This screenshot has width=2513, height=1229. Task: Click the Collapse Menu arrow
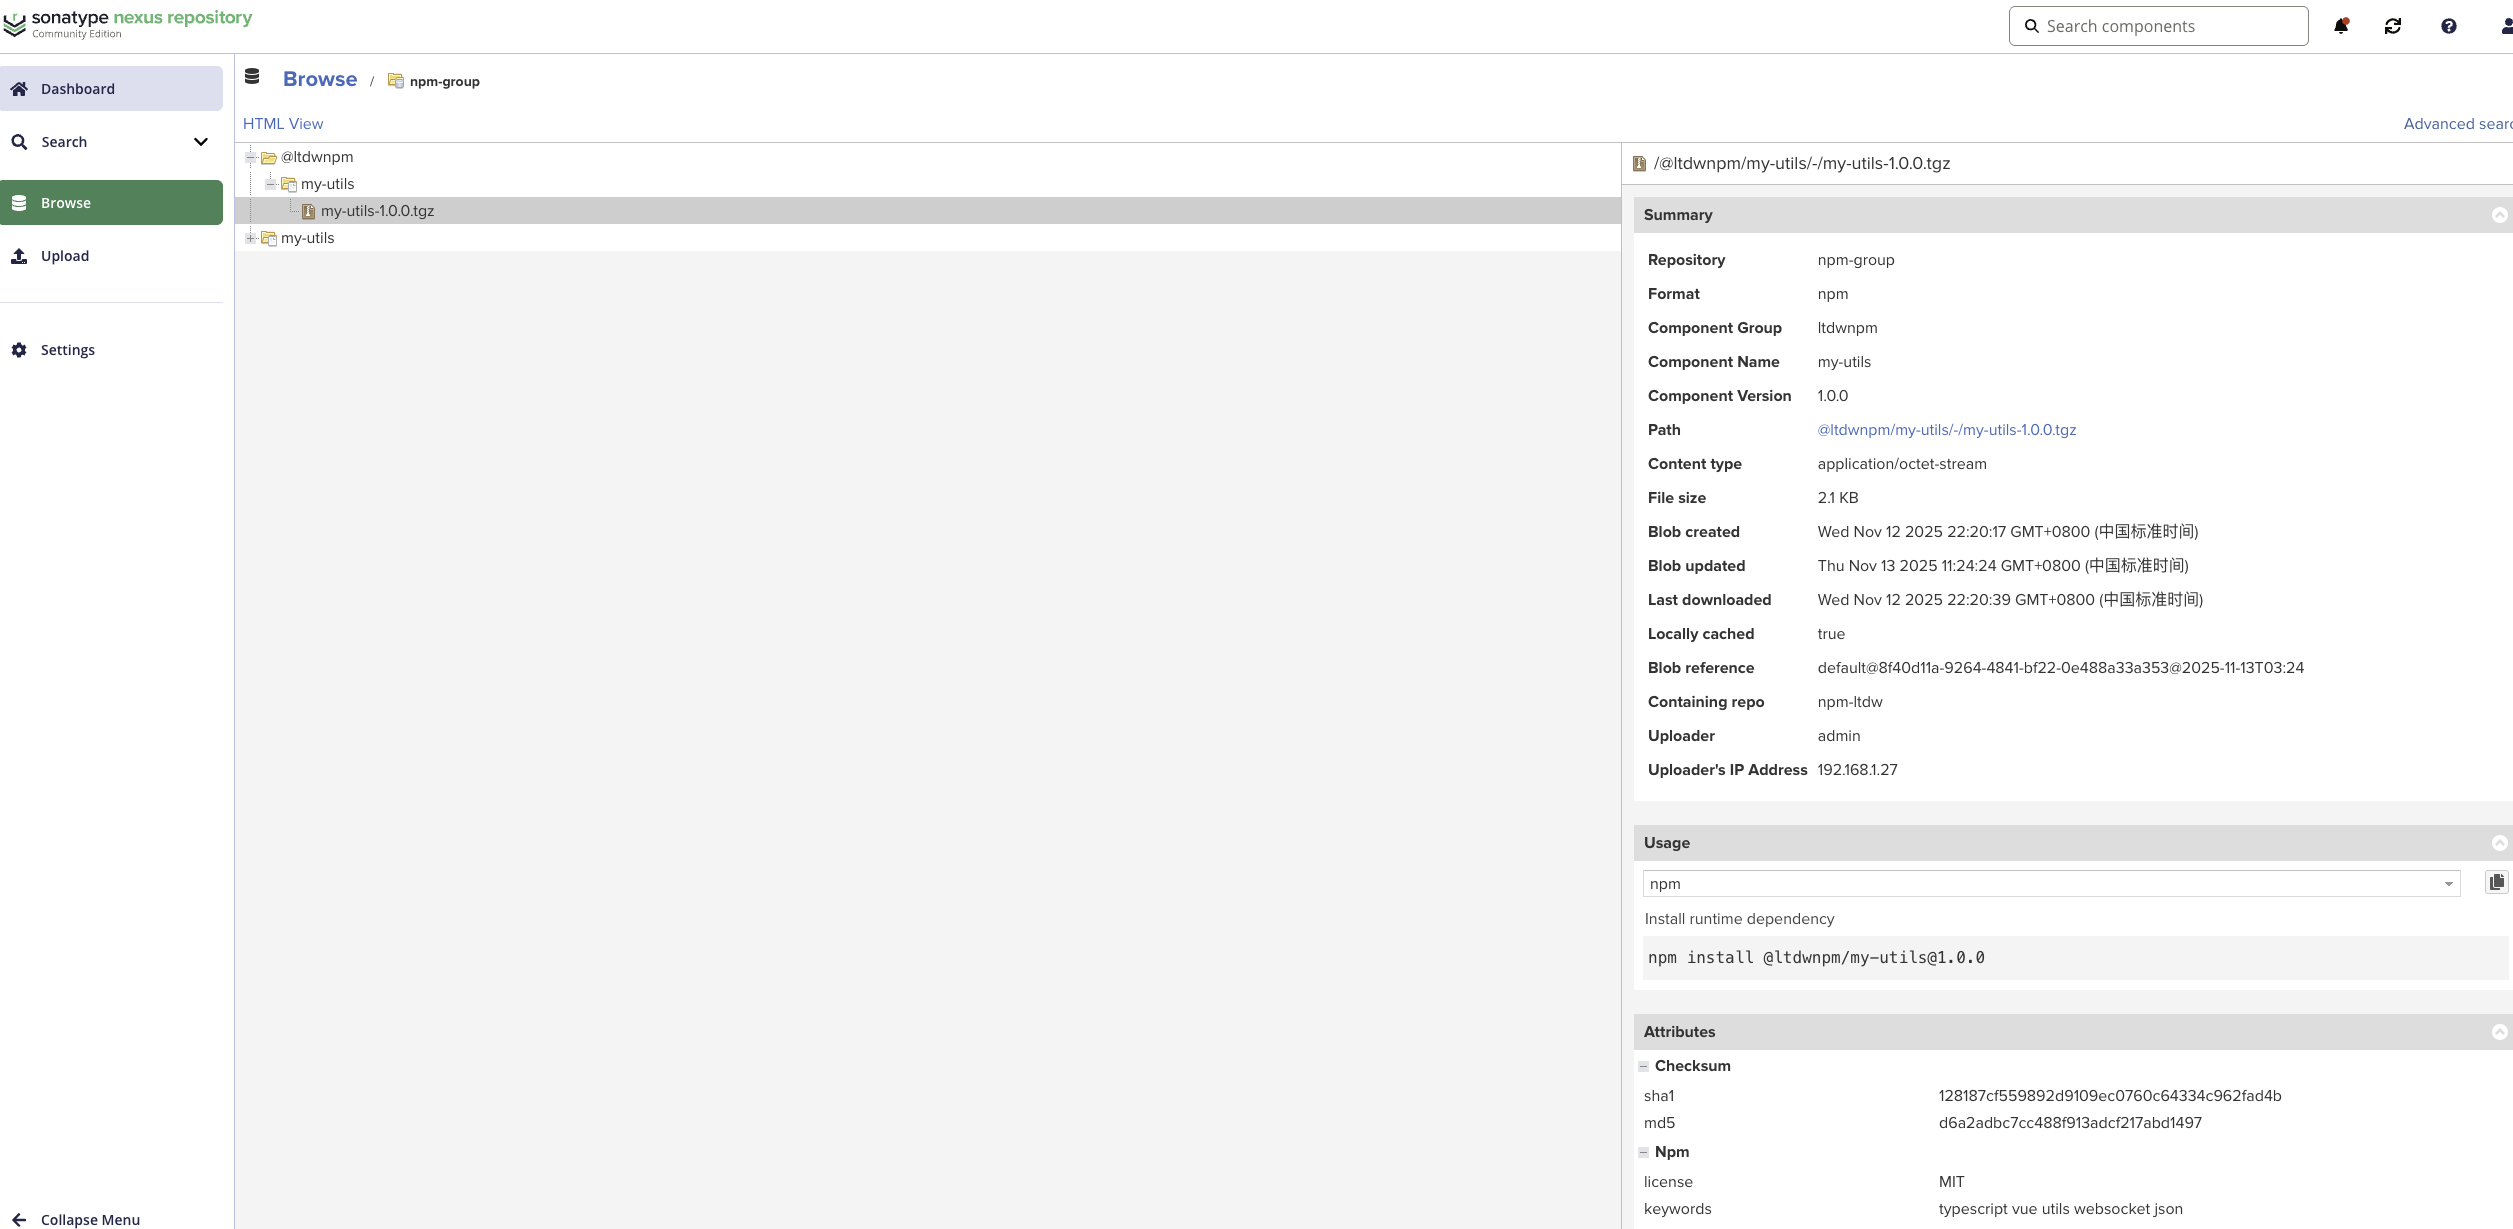click(19, 1219)
